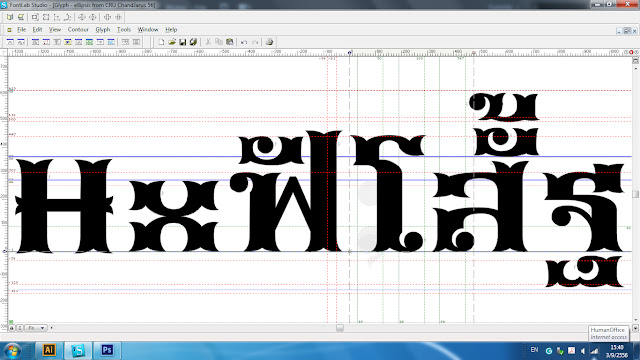Click the volume speaker icon in the tray
Viewport: 640px width, 360px height.
click(583, 351)
